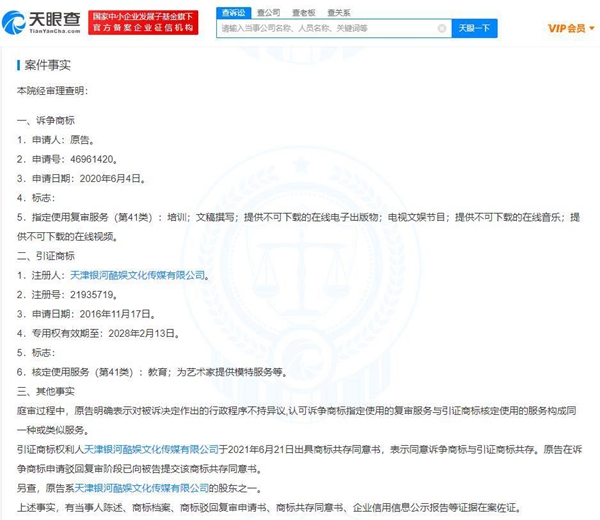Viewport: 600px width, 520px height.
Task: Open 天津银河酷娱 link in the 注册人 line
Action: click(139, 274)
